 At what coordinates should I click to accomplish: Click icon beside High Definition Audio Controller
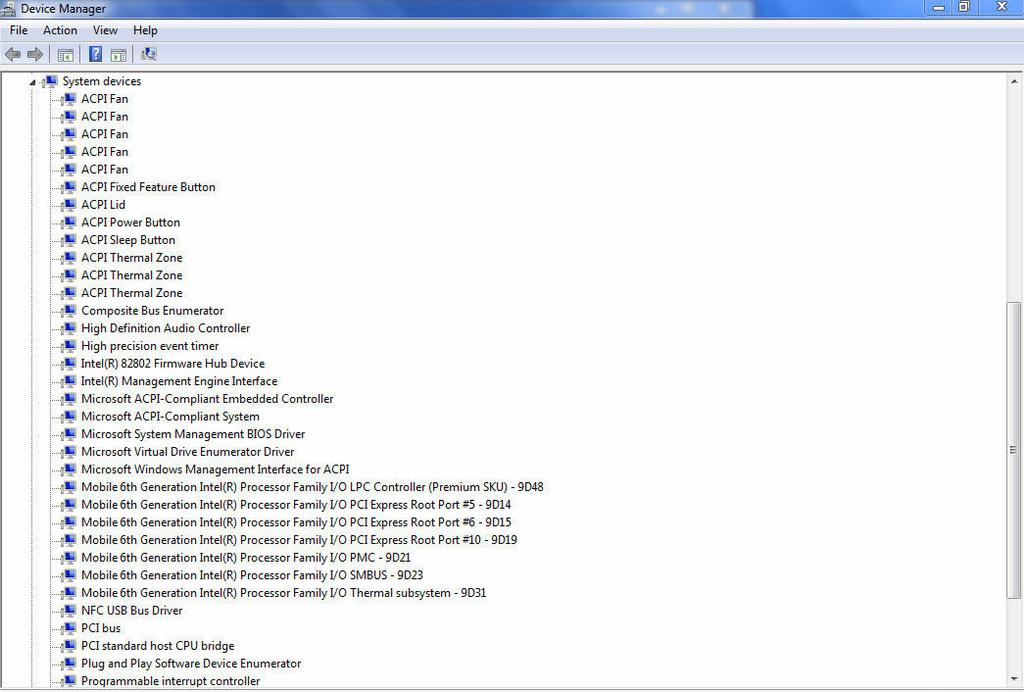coord(69,328)
